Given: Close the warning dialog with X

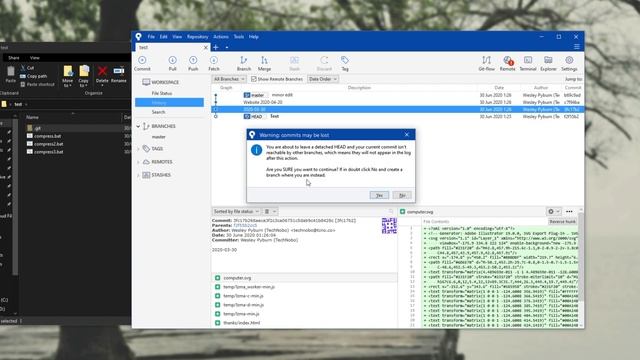Looking at the screenshot, I should coord(407,135).
